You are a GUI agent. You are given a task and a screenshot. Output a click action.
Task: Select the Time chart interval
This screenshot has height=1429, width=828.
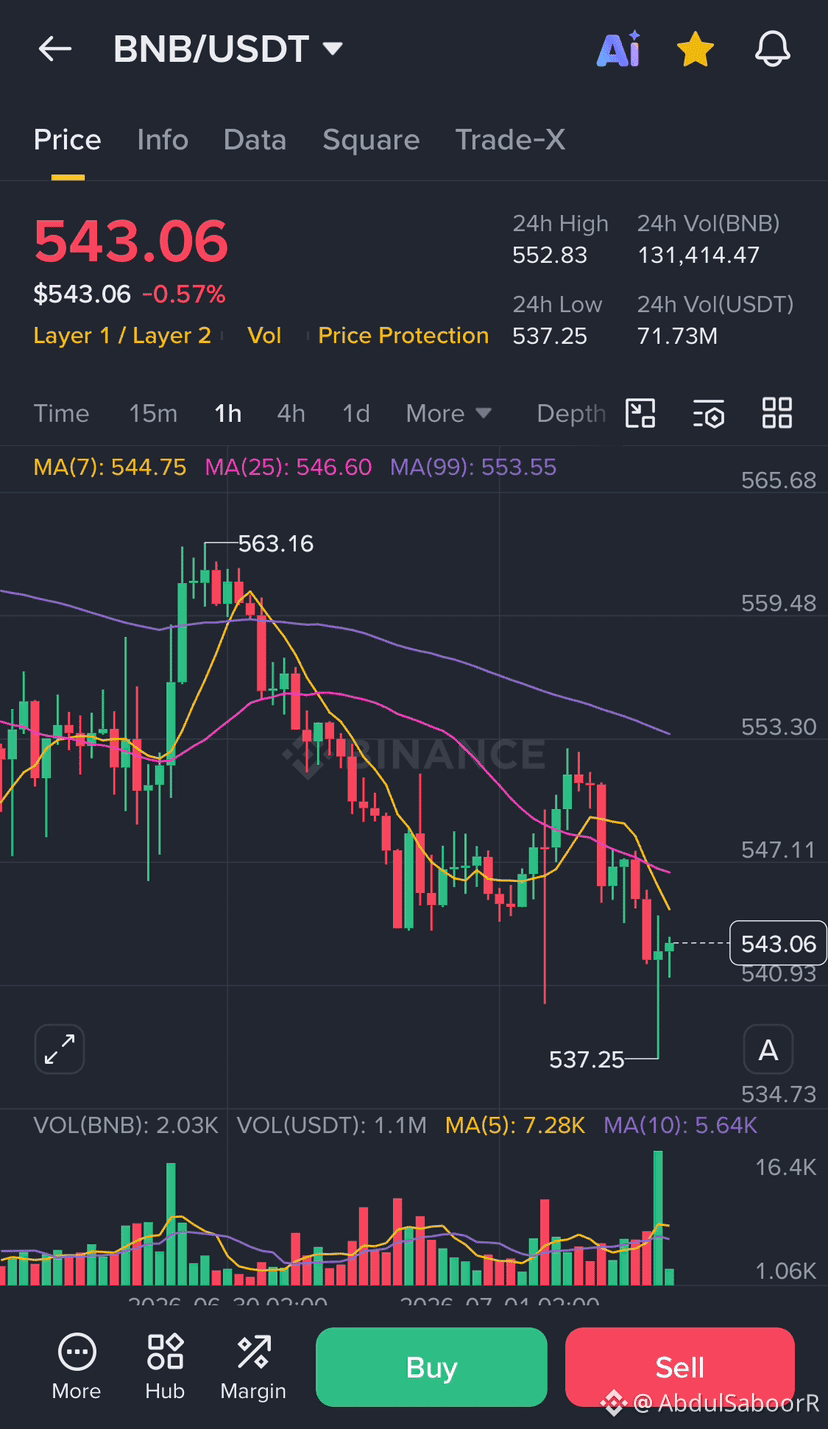(61, 414)
